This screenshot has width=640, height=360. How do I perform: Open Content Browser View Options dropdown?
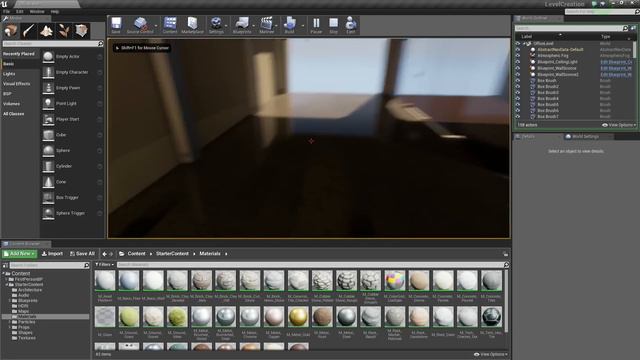(491, 354)
